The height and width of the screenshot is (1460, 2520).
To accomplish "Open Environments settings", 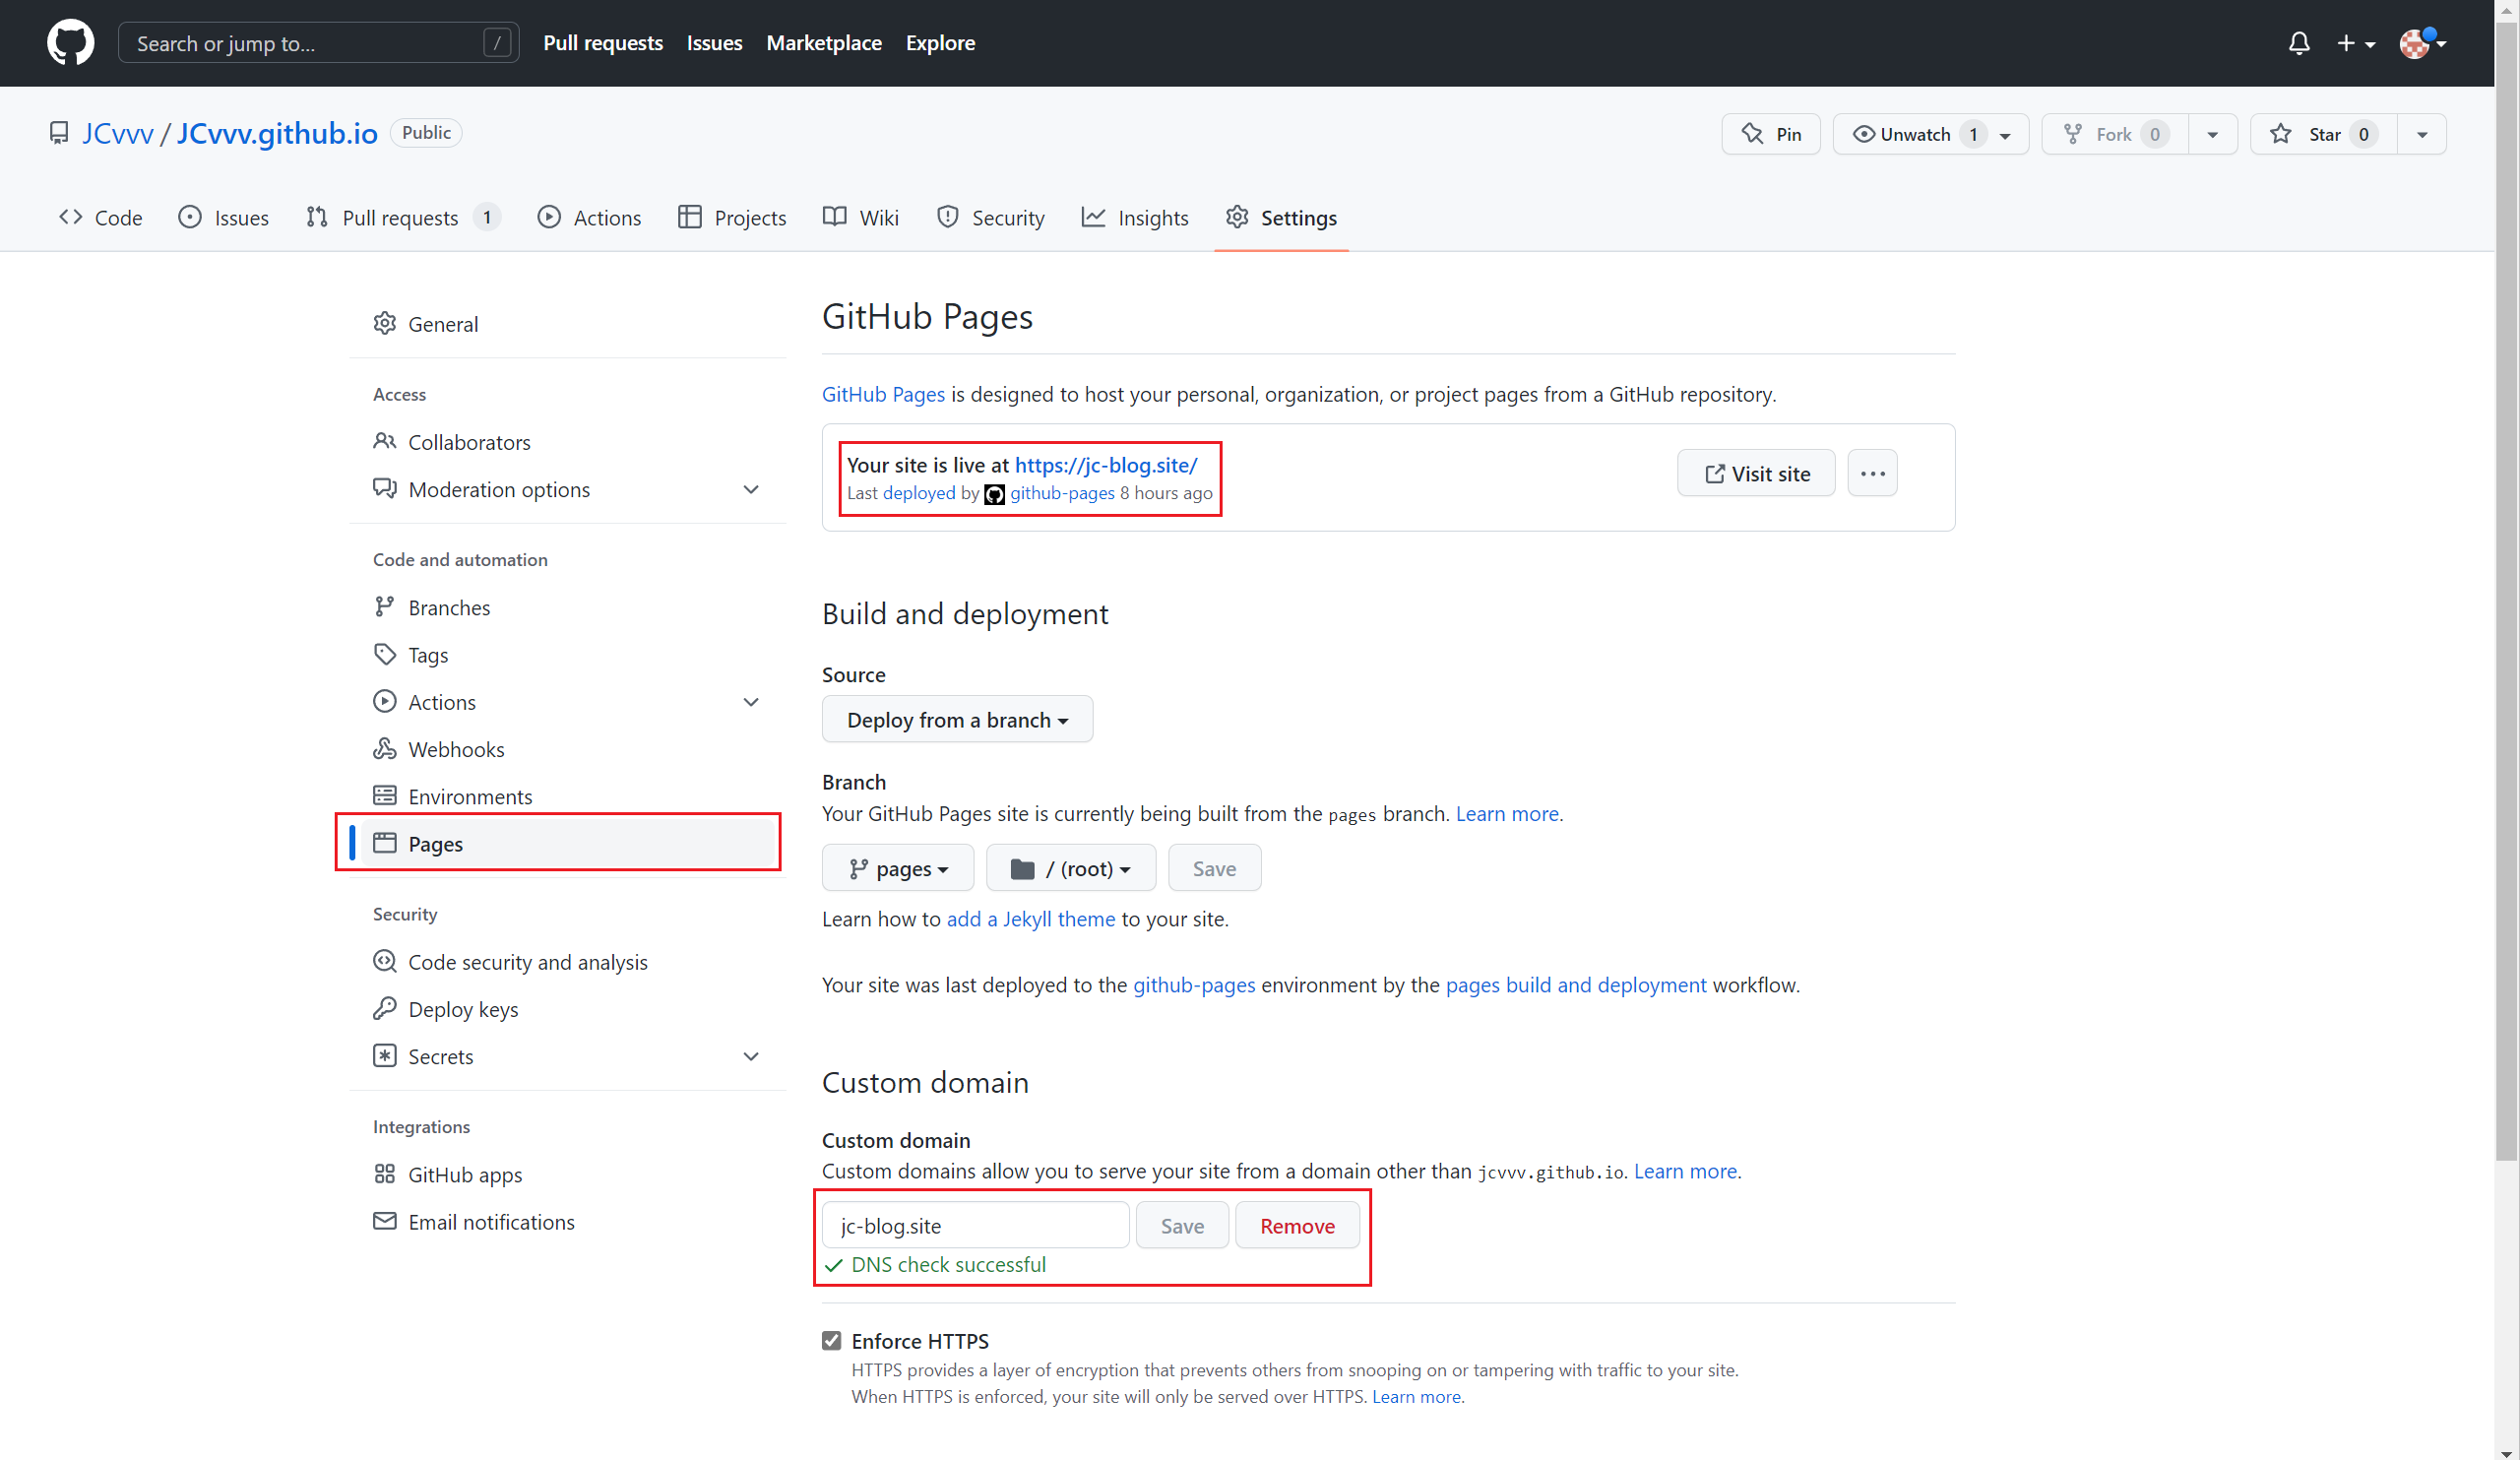I will point(567,796).
